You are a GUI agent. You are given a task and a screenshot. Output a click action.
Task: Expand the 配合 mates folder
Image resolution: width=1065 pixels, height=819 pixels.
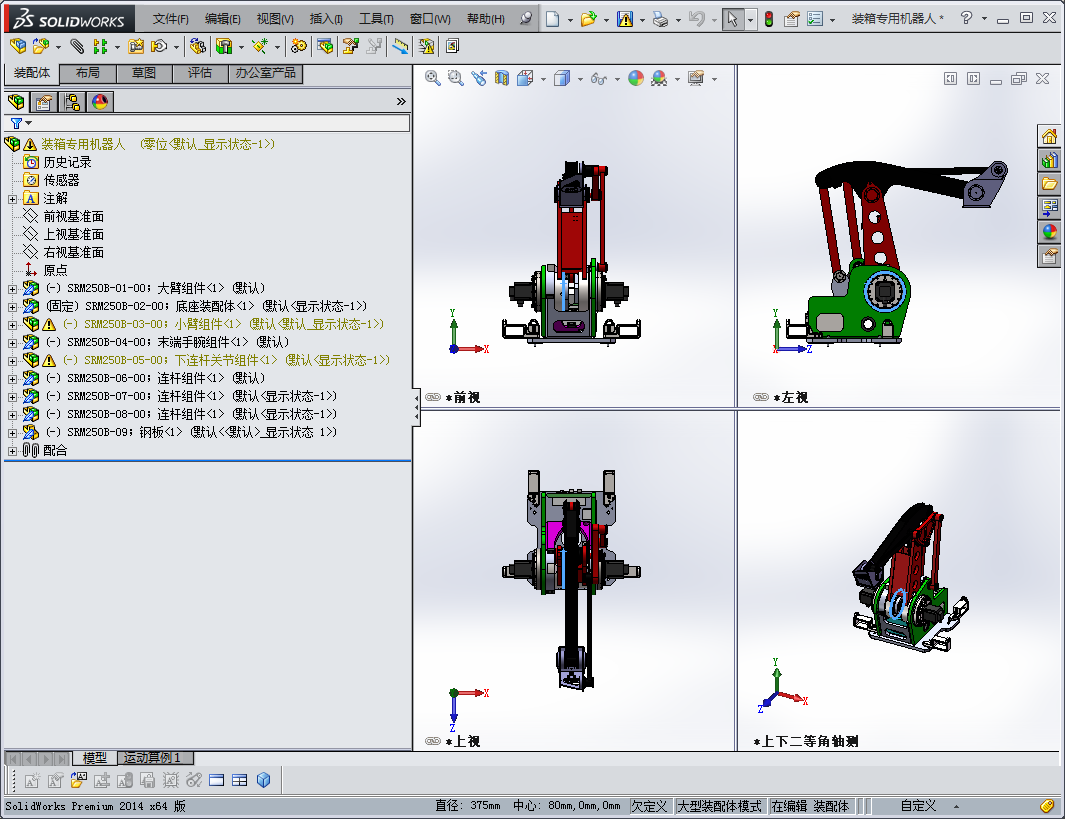(x=12, y=451)
